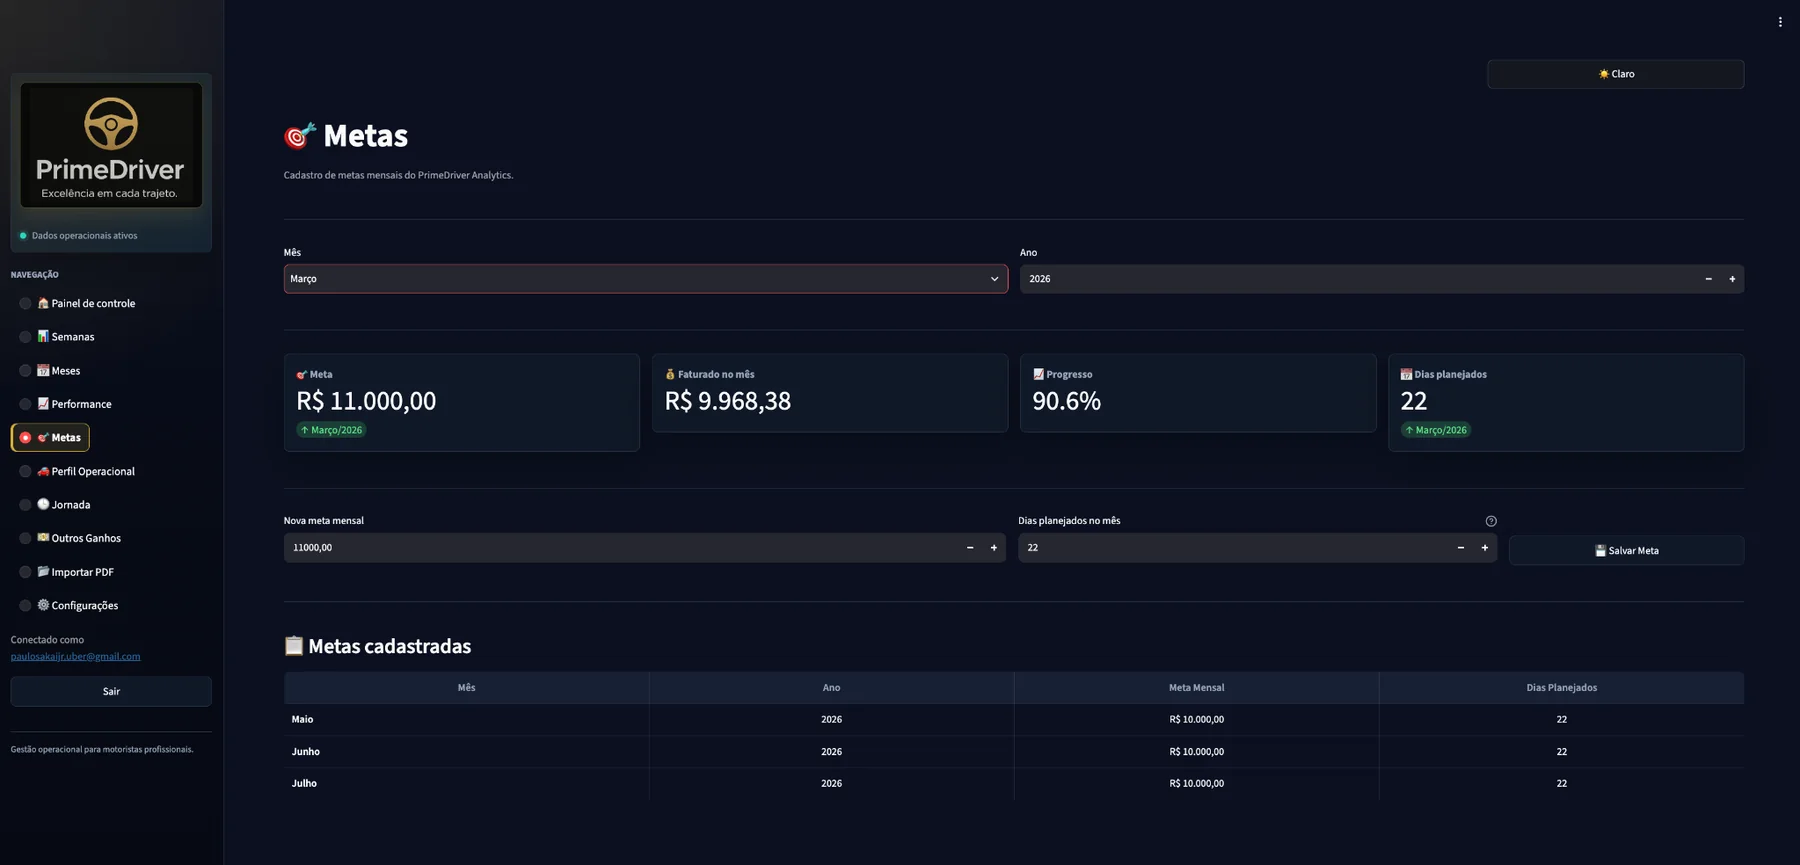The height and width of the screenshot is (865, 1800).
Task: Decrement Nova meta mensal with minus
Action: (x=970, y=548)
